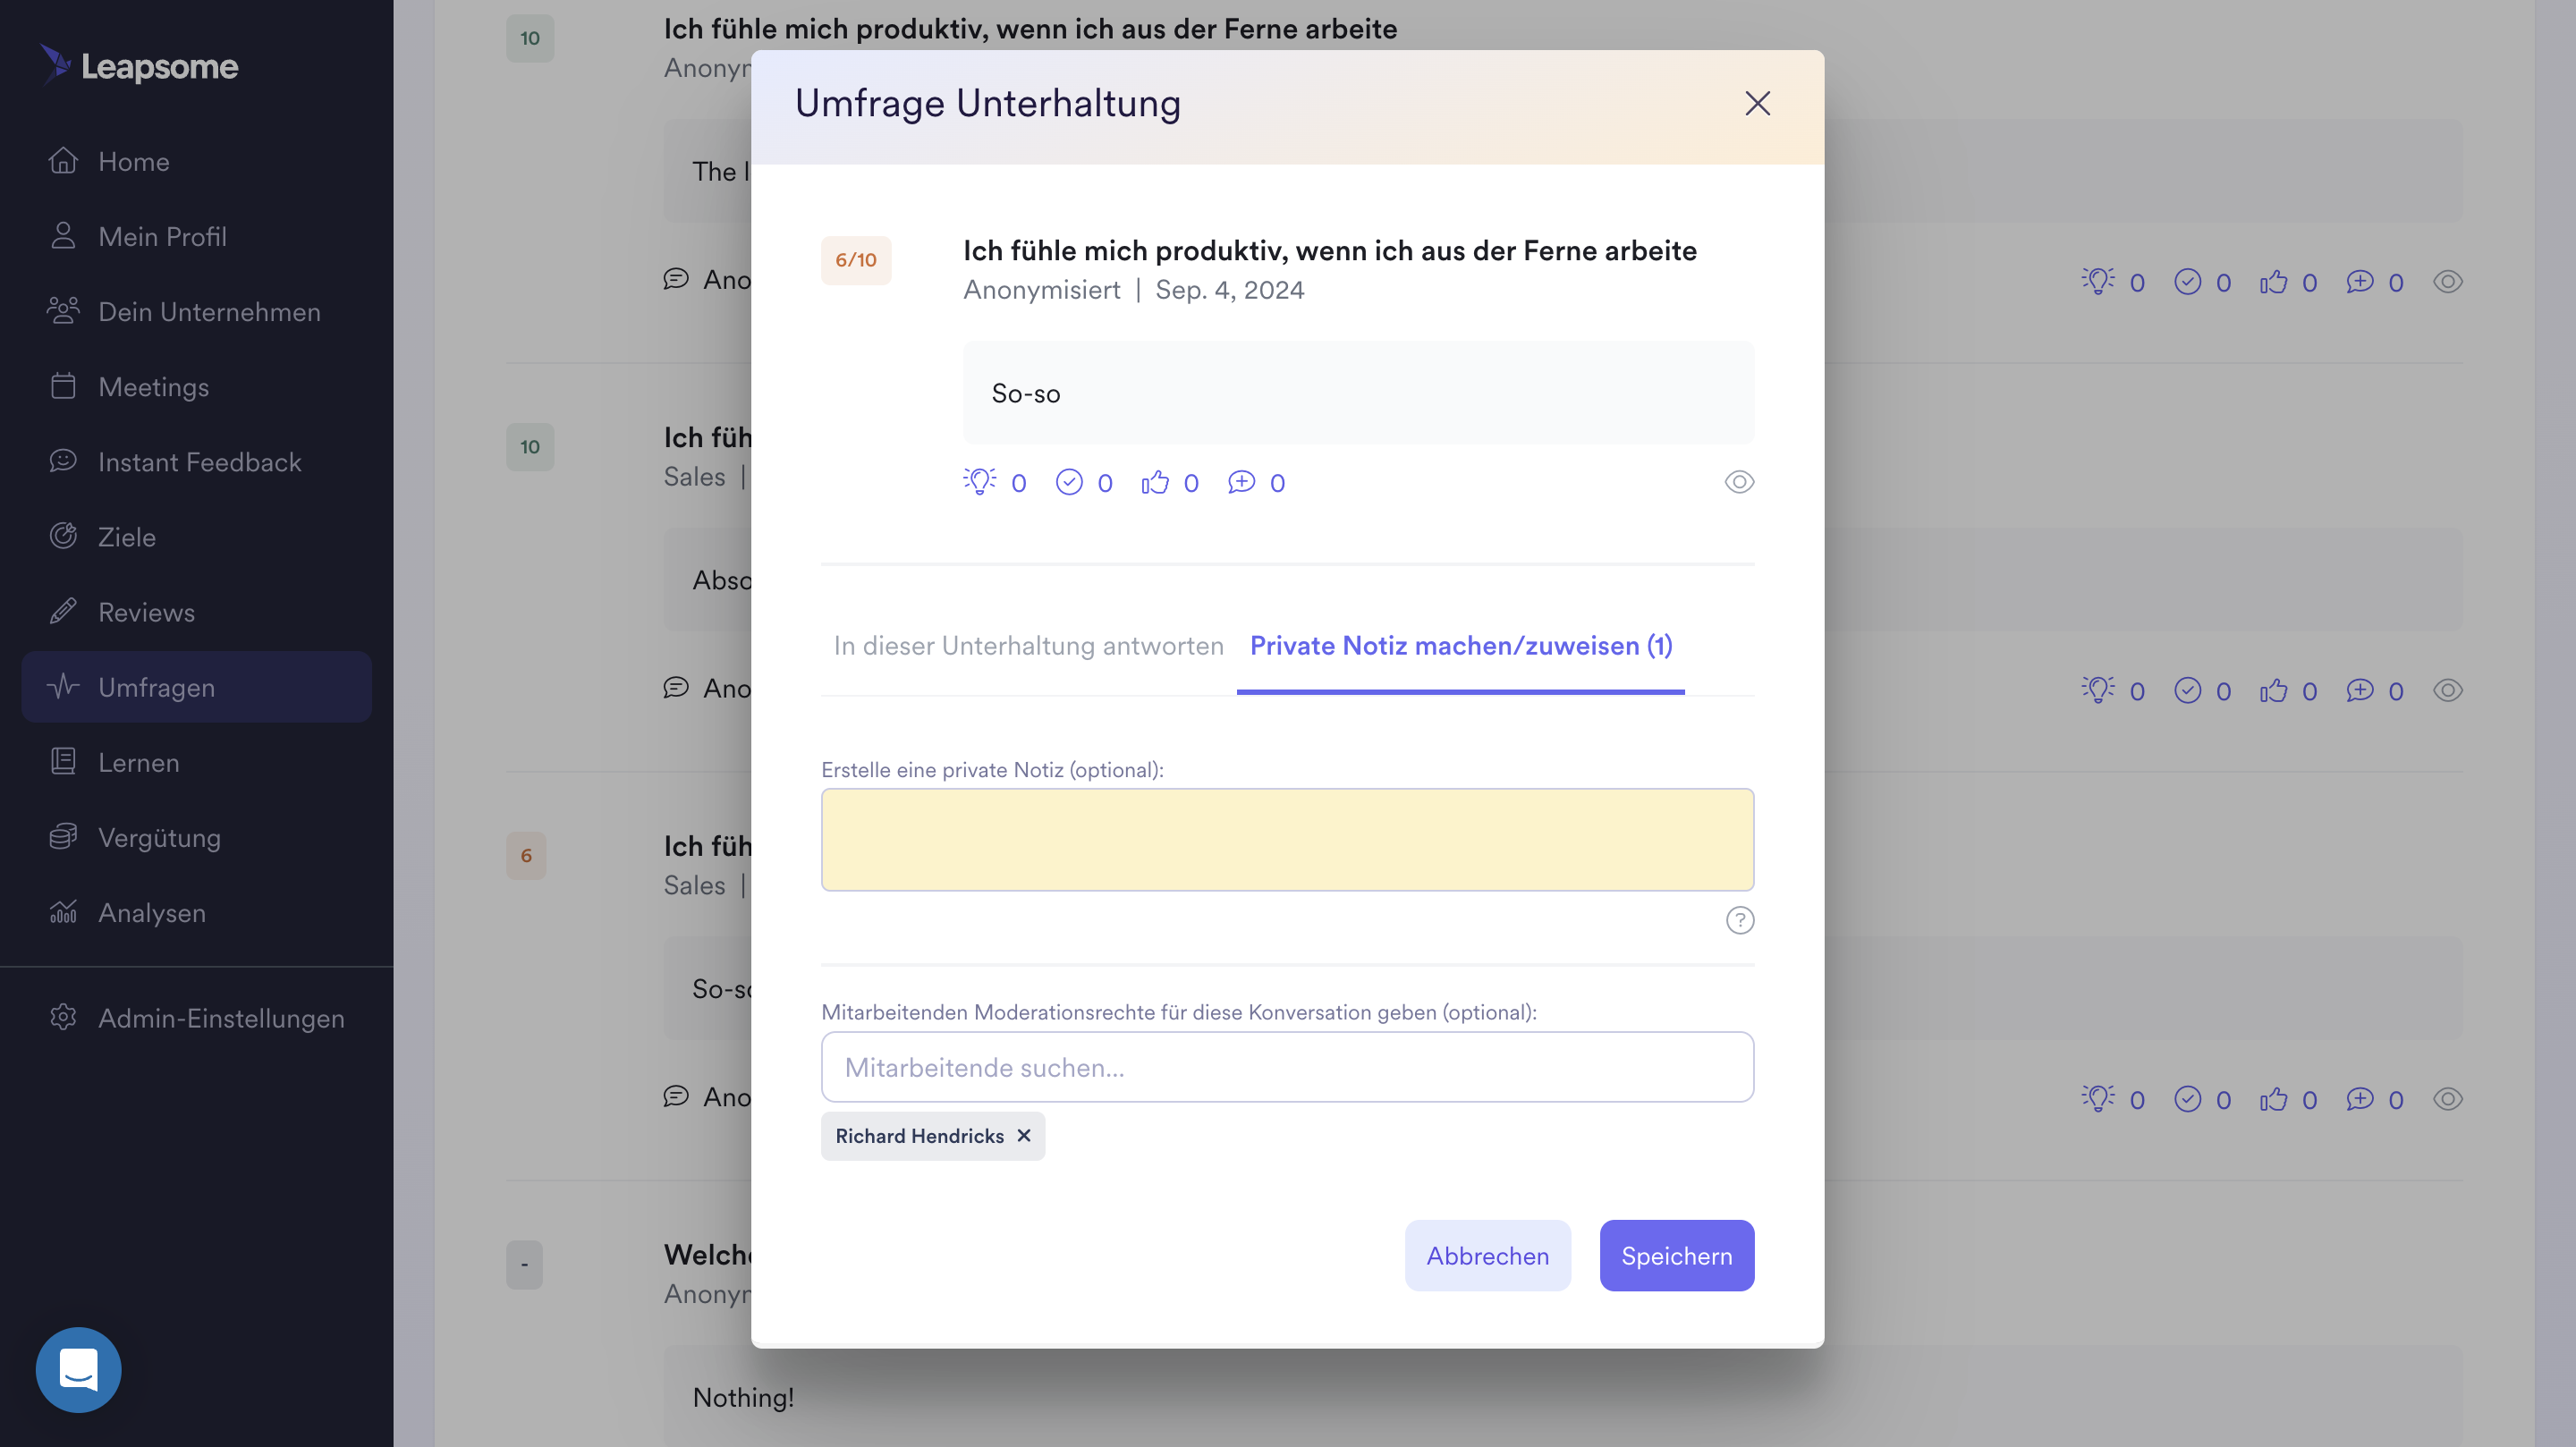The image size is (2576, 1447).
Task: Select Private Notiz machen/zuweisen tab
Action: (1461, 646)
